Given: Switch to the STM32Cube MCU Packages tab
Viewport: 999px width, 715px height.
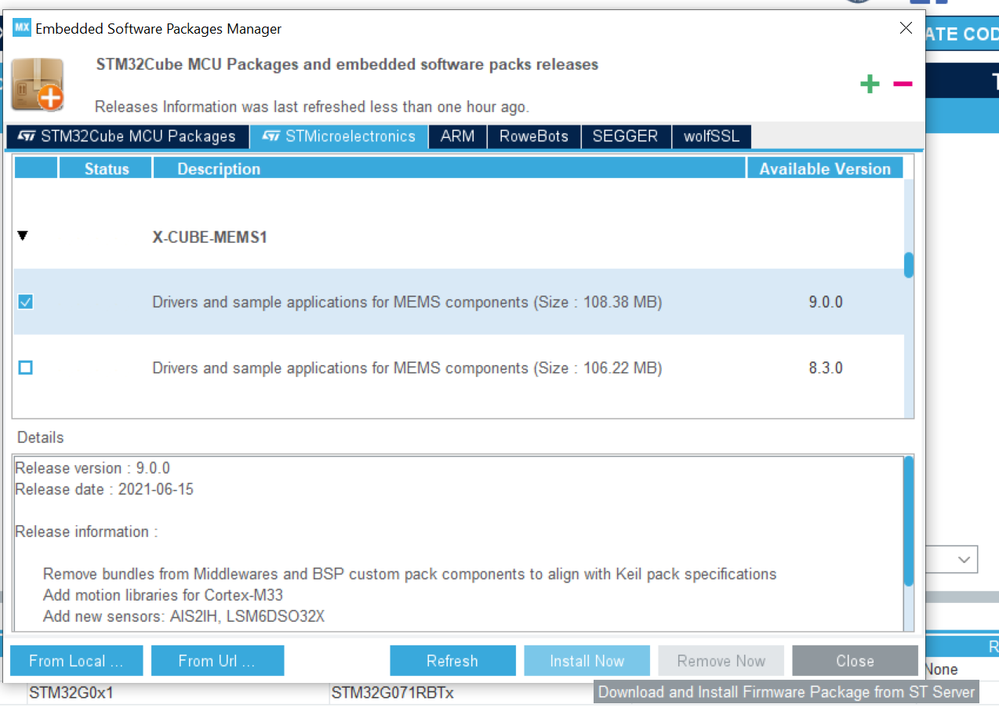Looking at the screenshot, I should click(x=127, y=136).
